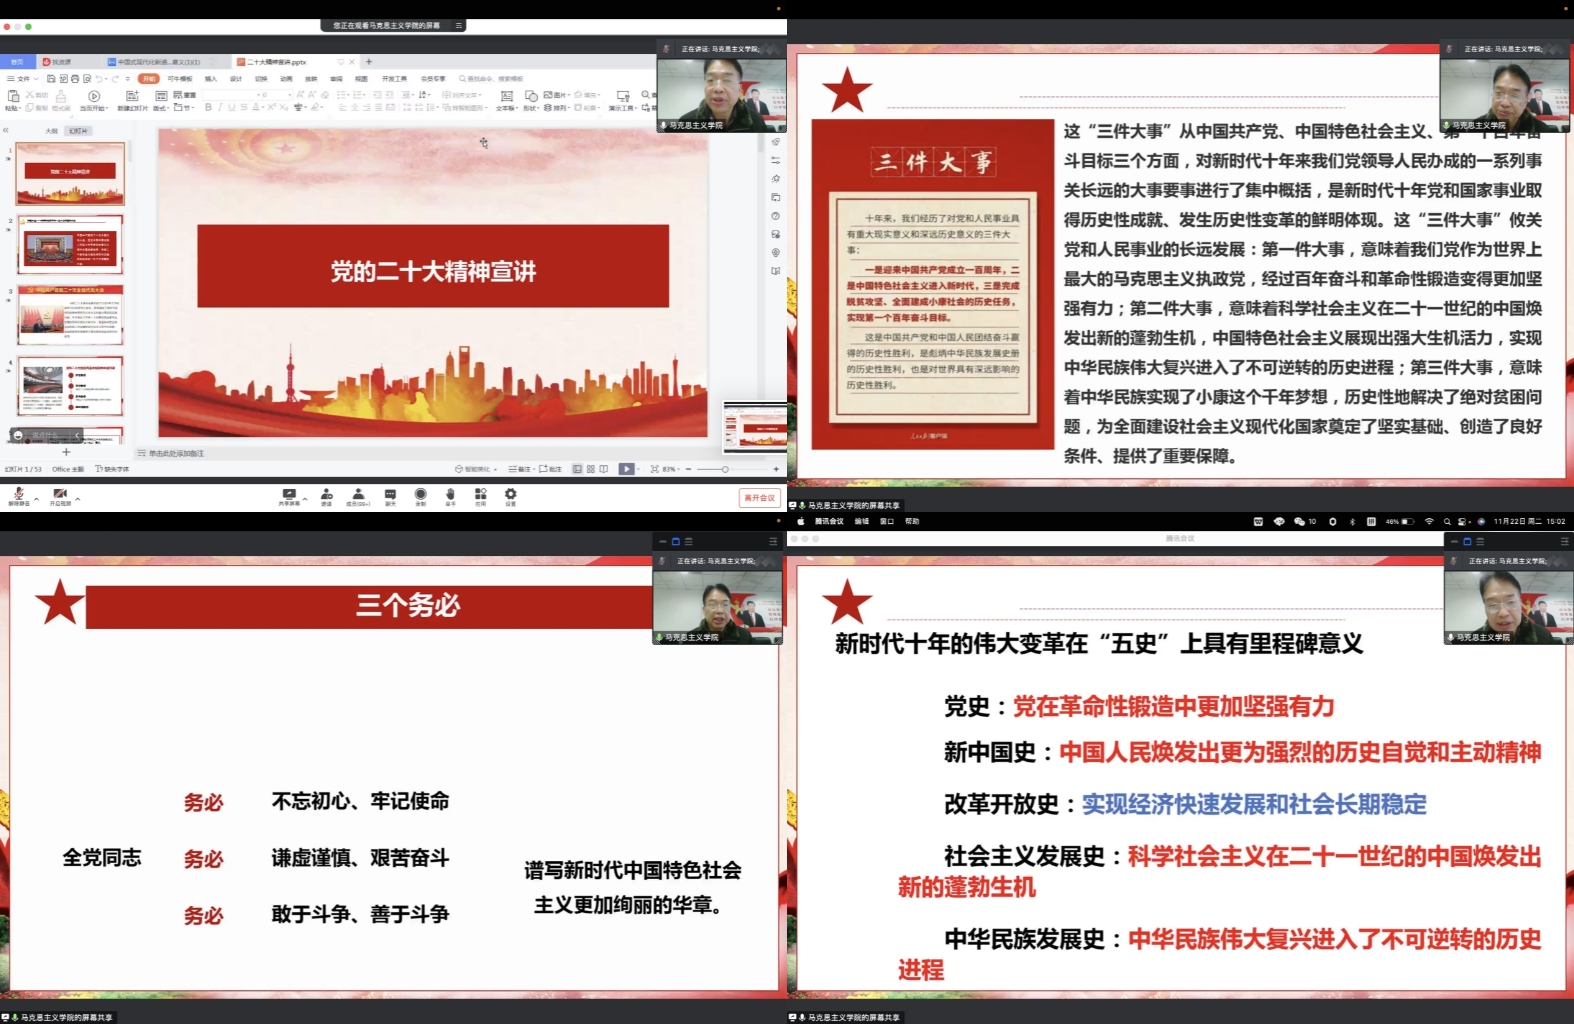Expand audio options arrow beside microphone
The image size is (1574, 1024).
click(36, 497)
